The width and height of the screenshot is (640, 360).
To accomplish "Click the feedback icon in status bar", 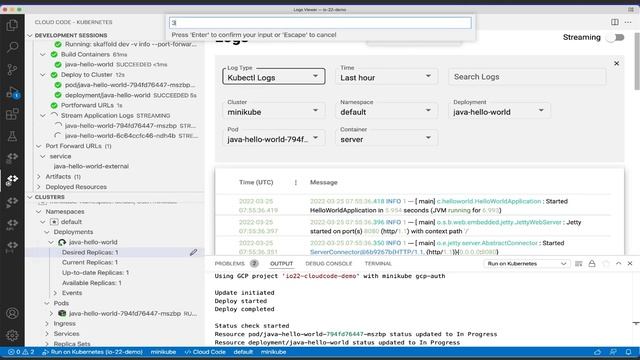I will click(x=613, y=352).
